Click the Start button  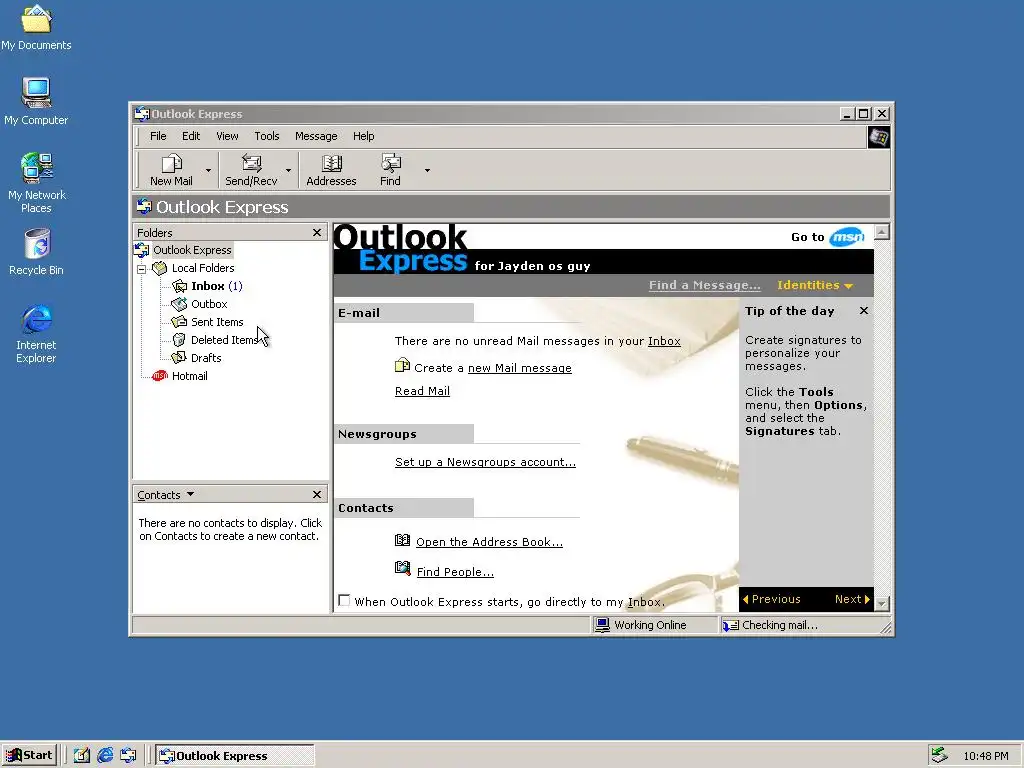coord(29,756)
